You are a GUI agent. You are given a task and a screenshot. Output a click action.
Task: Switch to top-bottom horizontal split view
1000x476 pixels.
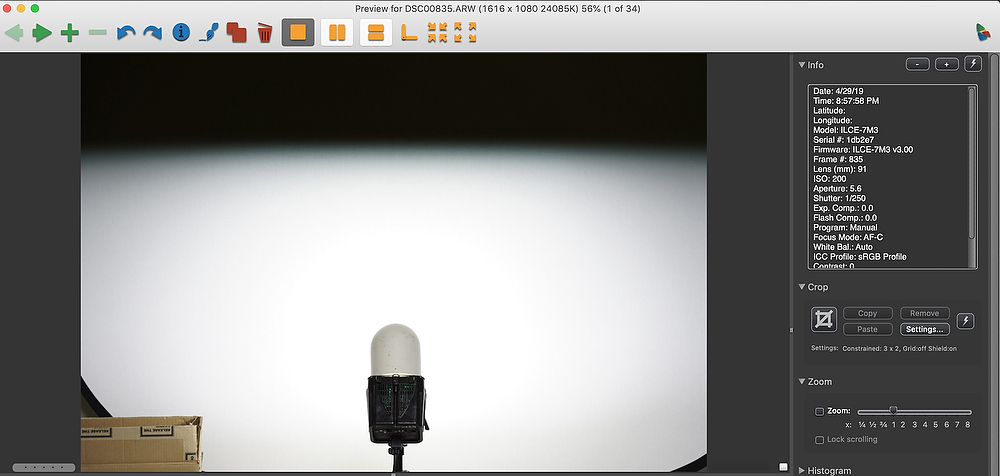click(376, 32)
